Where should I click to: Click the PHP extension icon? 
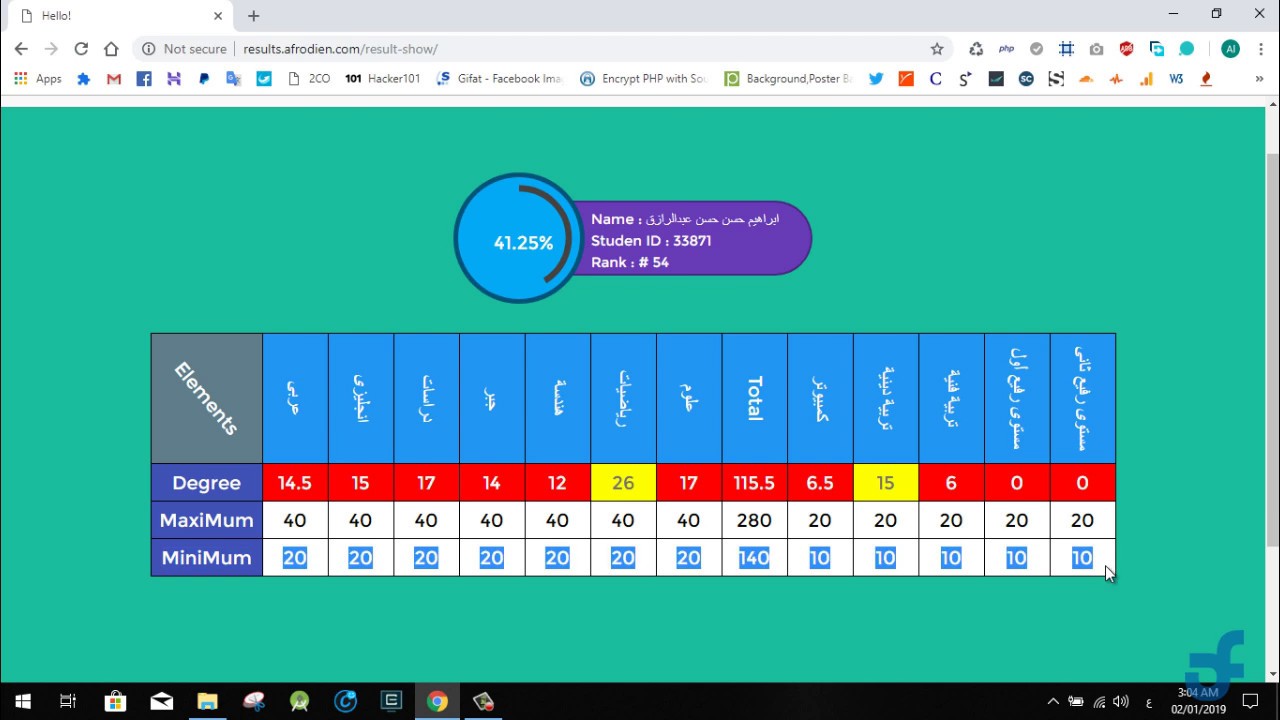(1006, 48)
